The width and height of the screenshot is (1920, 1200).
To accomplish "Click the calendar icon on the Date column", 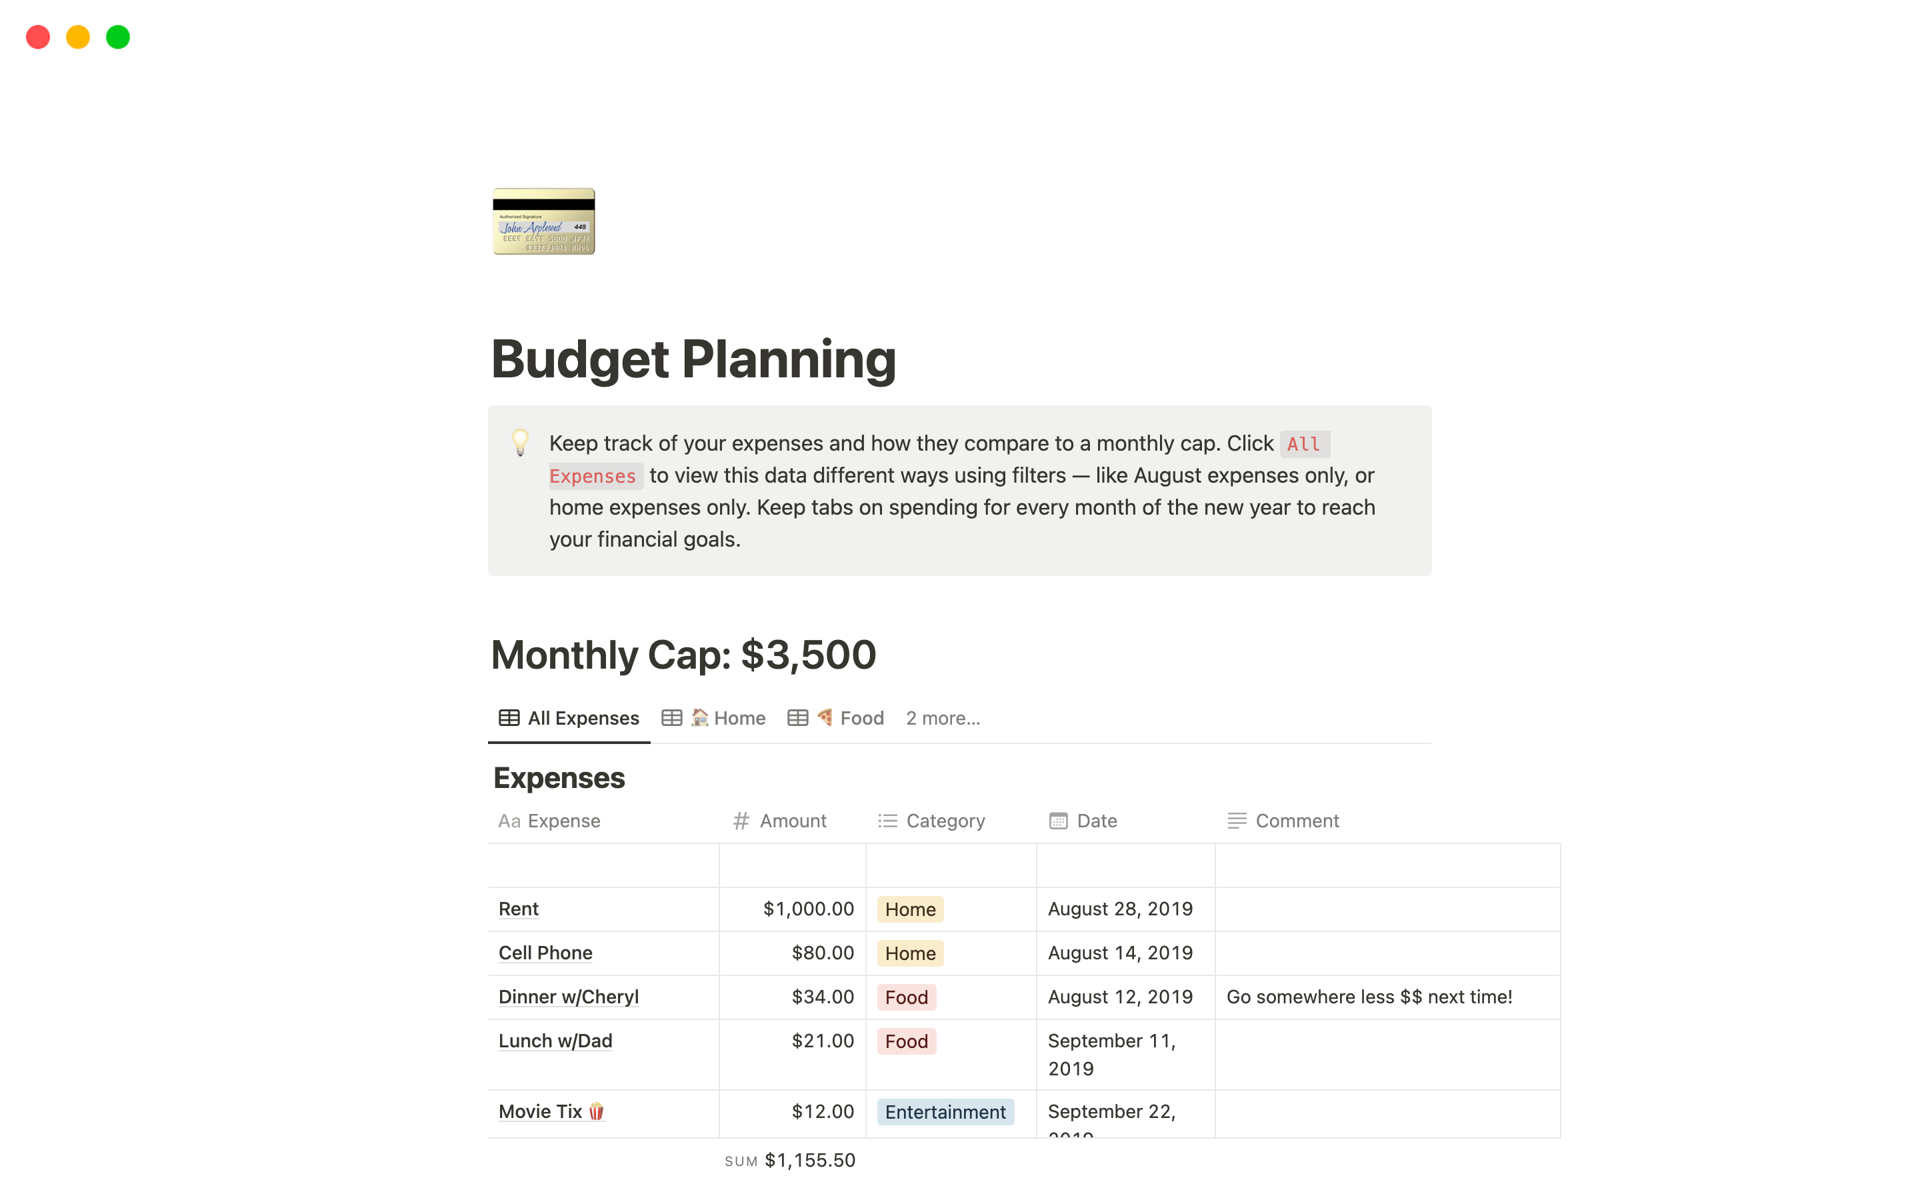I will coord(1058,821).
